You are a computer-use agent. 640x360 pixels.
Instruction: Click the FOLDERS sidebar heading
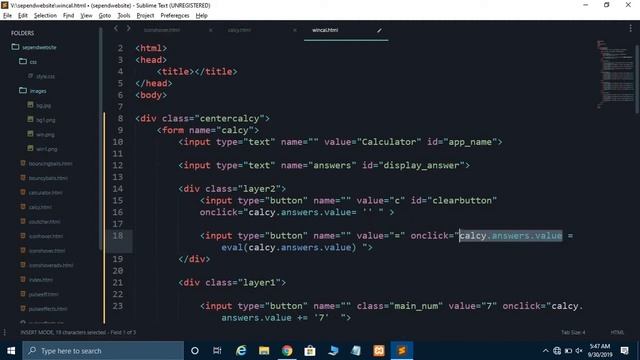pyautogui.click(x=22, y=33)
